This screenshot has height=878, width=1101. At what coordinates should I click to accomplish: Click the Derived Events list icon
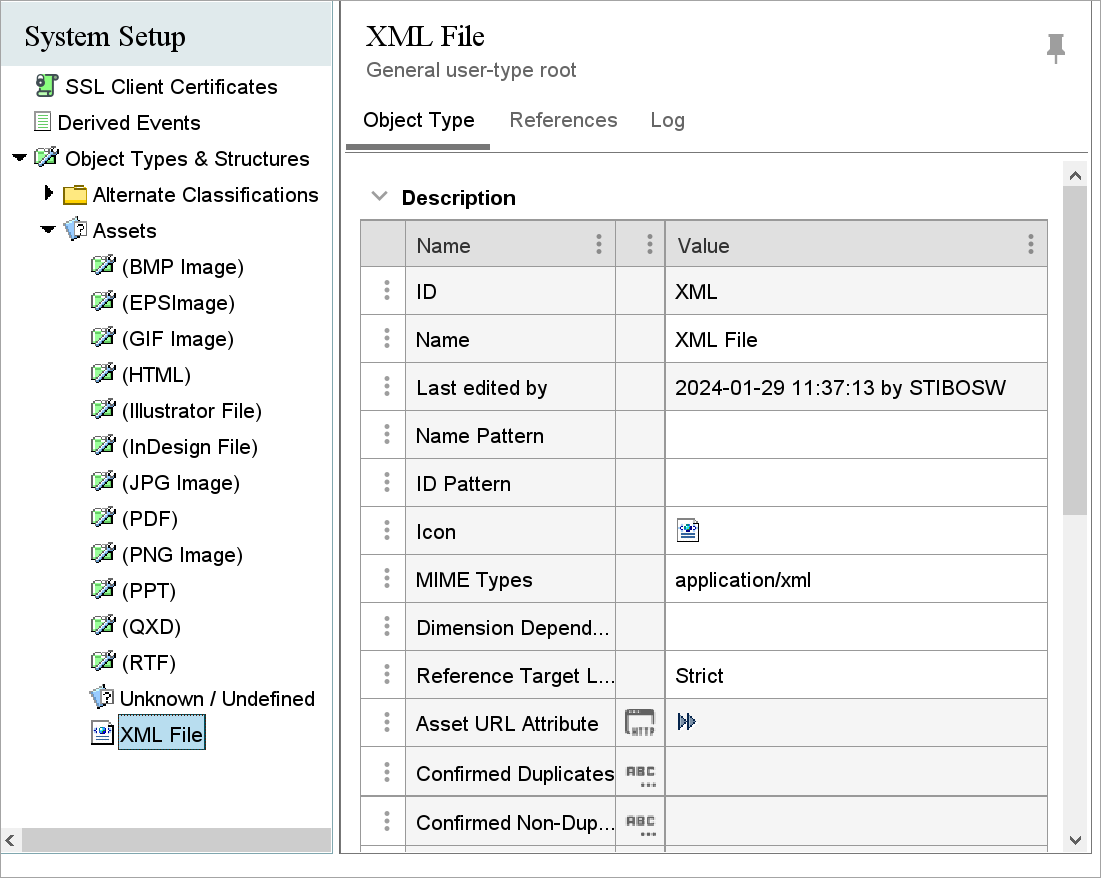coord(42,122)
